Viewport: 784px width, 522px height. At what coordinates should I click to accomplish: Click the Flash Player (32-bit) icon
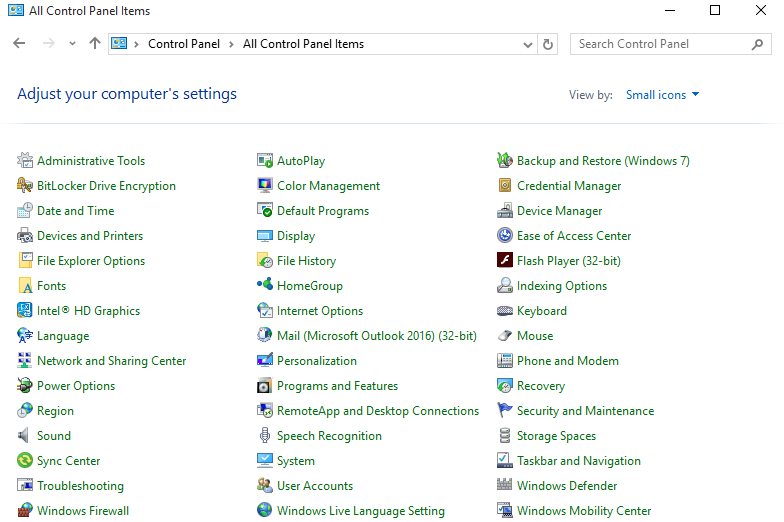(x=504, y=260)
